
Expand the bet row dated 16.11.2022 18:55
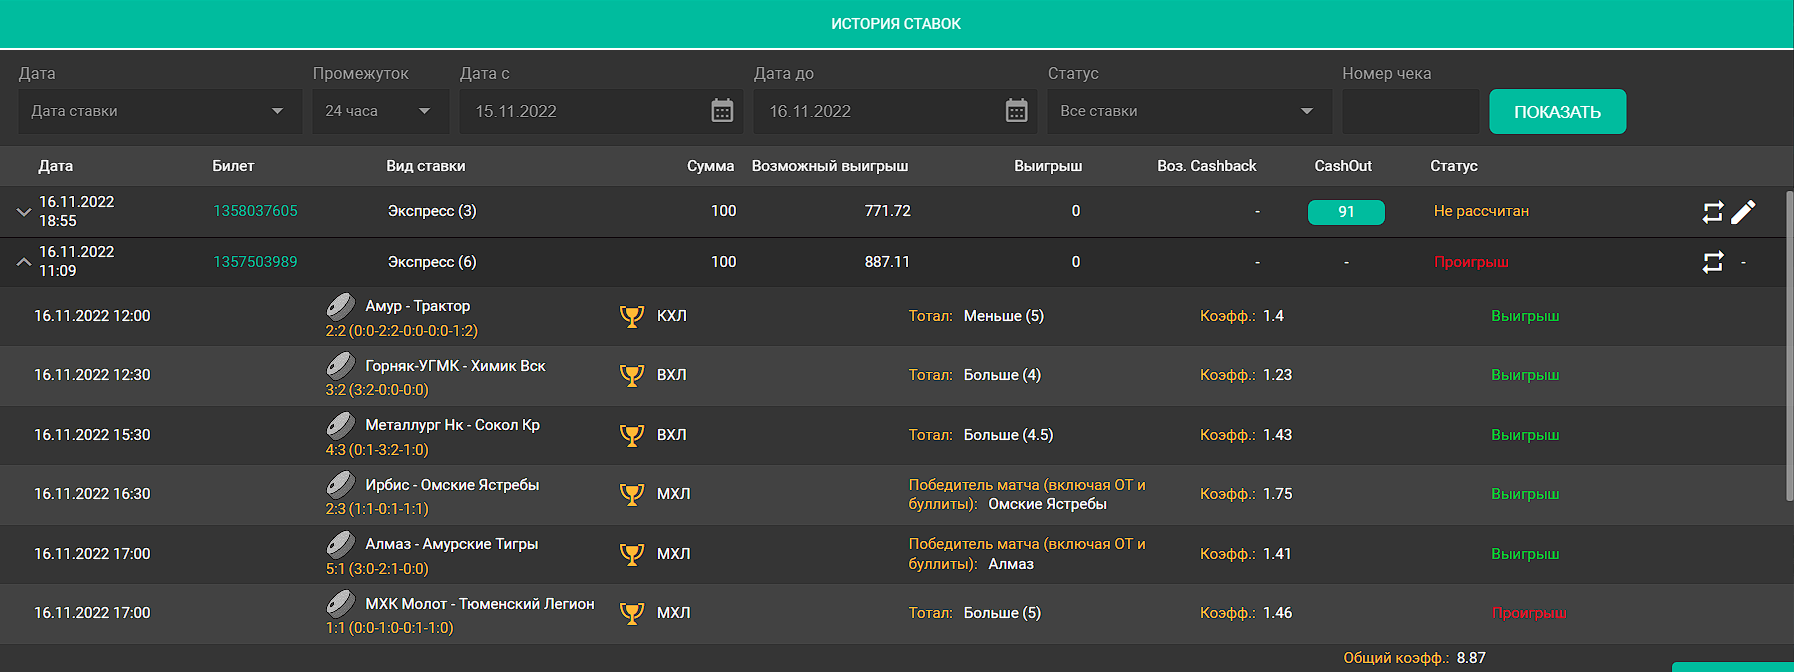click(x=24, y=212)
